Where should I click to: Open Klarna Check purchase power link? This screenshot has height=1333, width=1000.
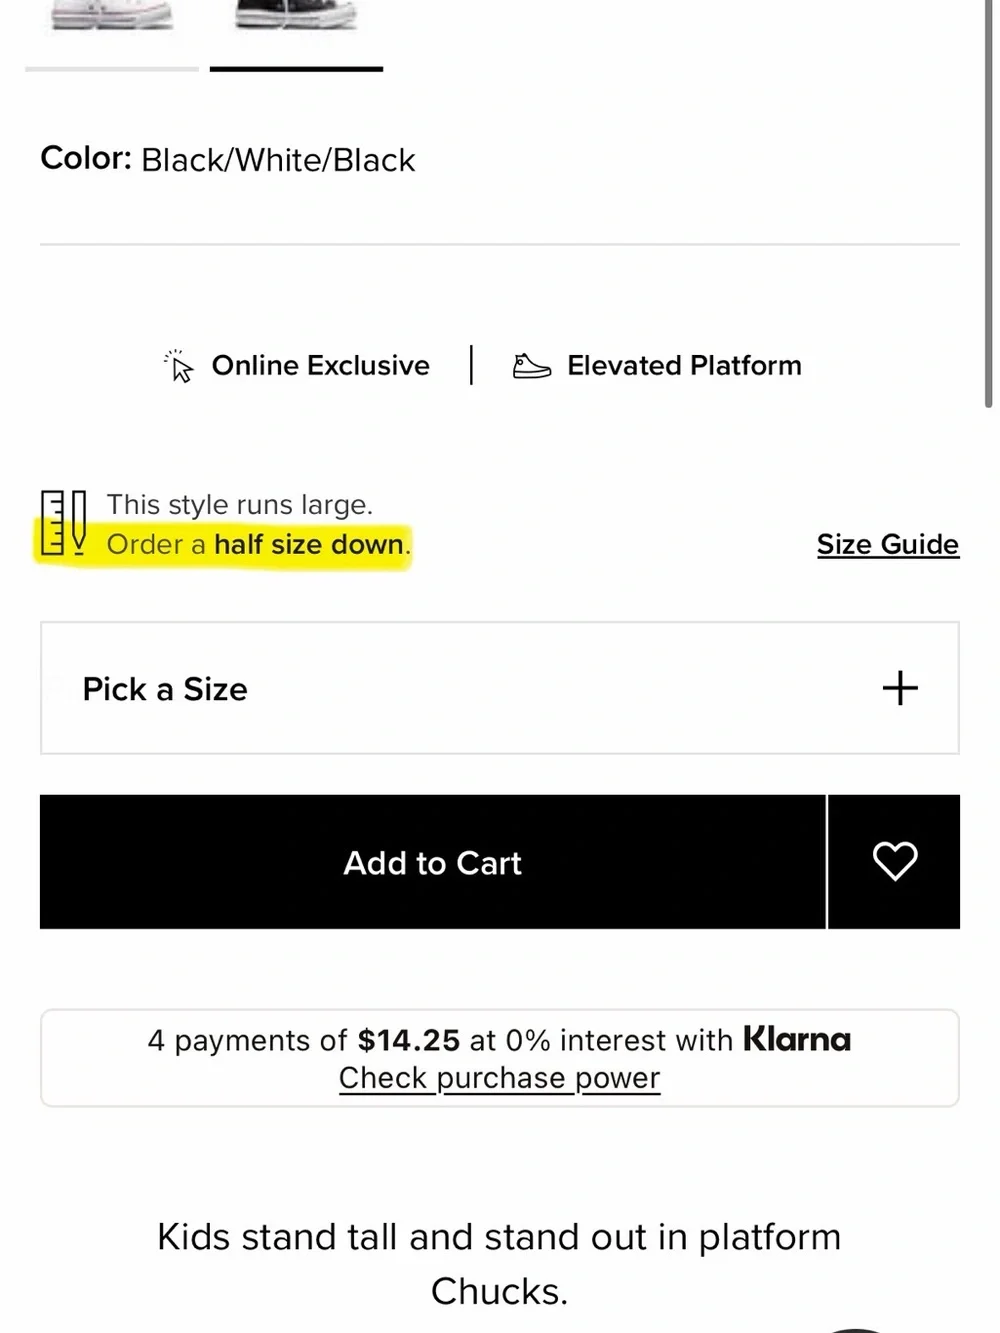tap(500, 1078)
